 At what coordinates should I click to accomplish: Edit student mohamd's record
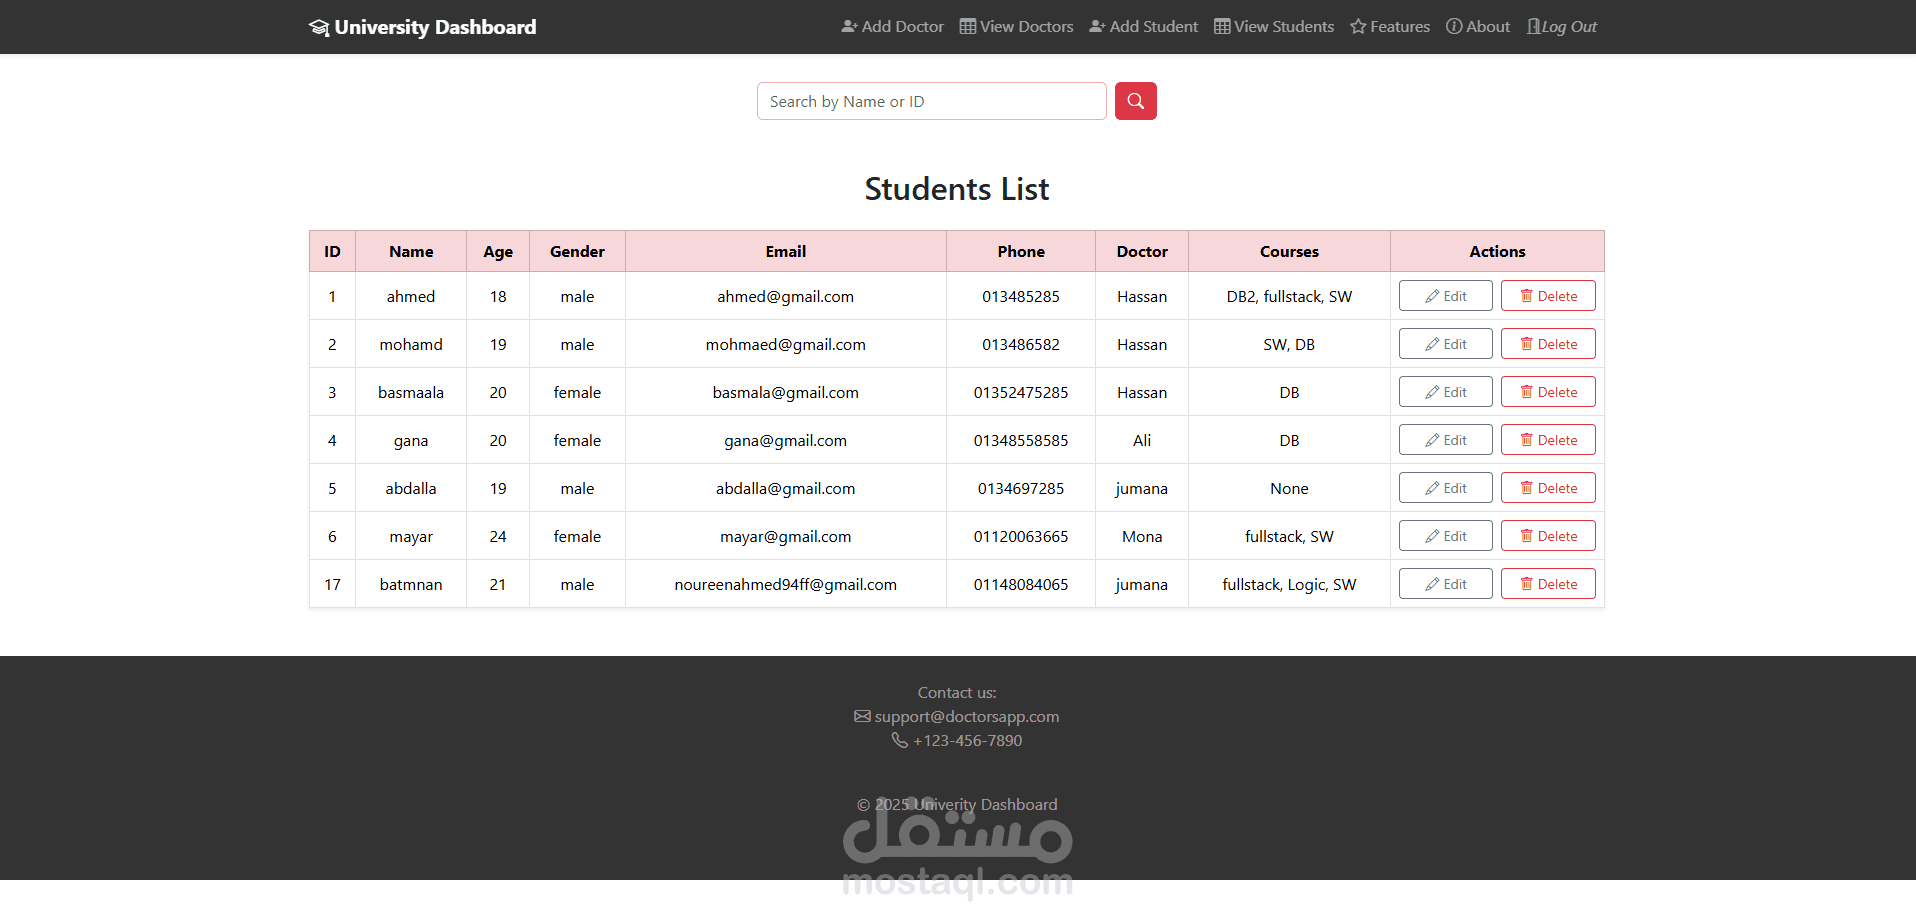1446,344
